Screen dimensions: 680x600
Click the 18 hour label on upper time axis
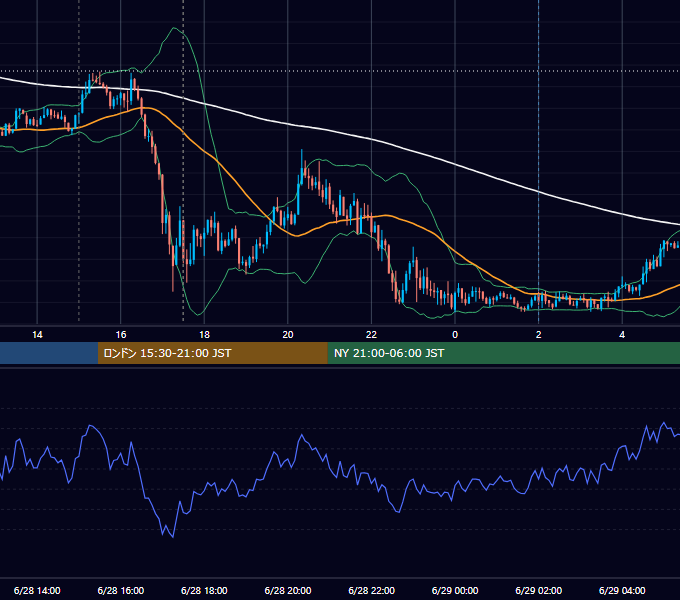204,335
